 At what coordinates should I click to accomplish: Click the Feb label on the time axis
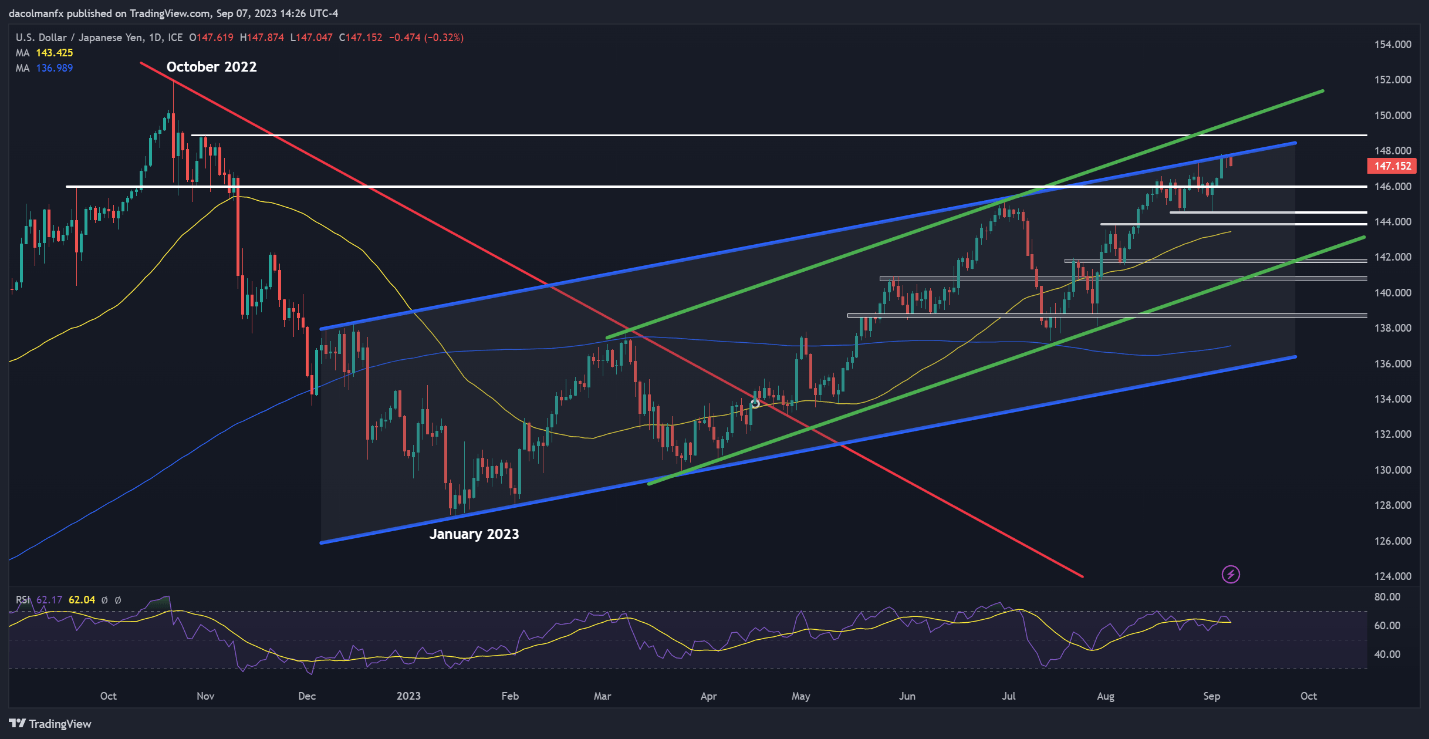pyautogui.click(x=510, y=696)
